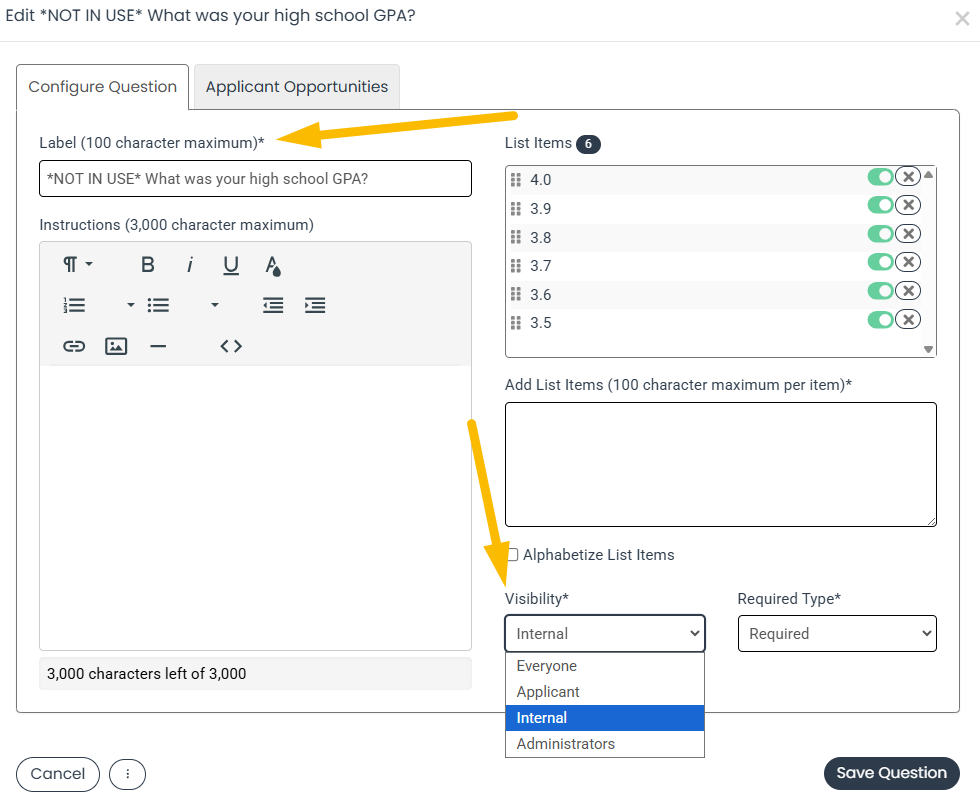Switch to Applicant Opportunities tab
980x812 pixels.
coord(297,87)
